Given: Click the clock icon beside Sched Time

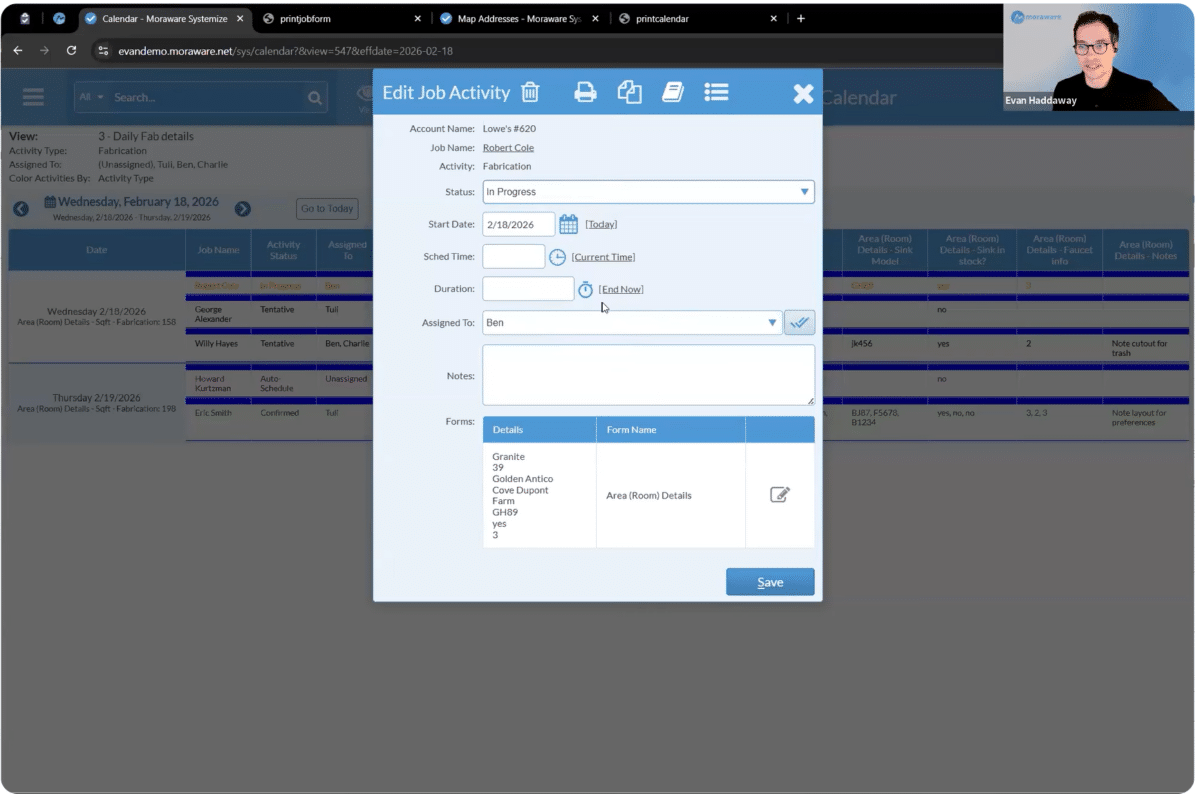Looking at the screenshot, I should tap(557, 257).
